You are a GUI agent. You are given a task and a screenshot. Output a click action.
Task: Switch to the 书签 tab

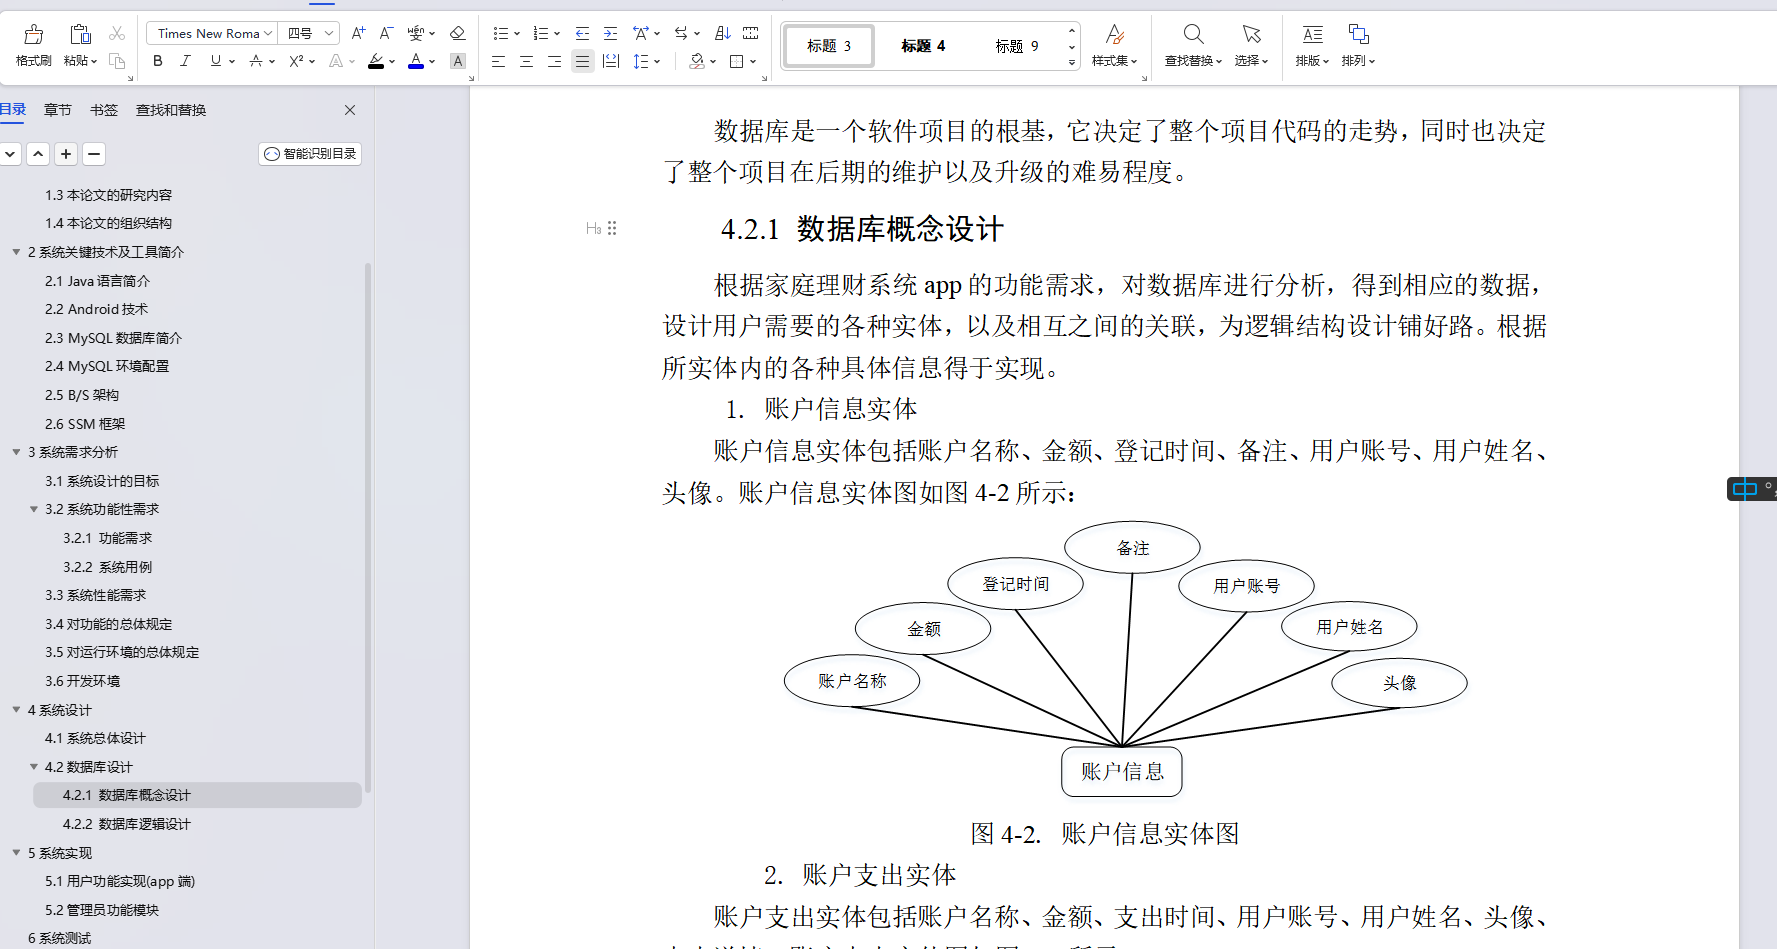[104, 110]
